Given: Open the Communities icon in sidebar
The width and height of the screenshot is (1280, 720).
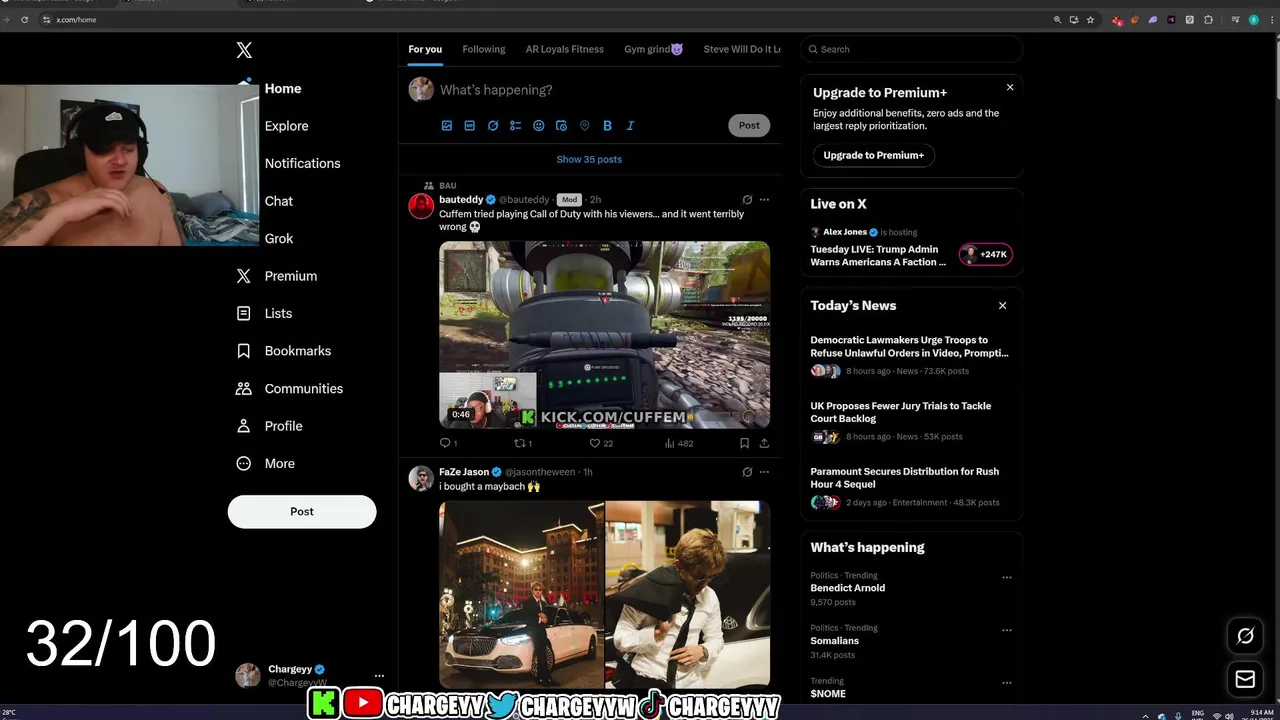Looking at the screenshot, I should [x=243, y=388].
